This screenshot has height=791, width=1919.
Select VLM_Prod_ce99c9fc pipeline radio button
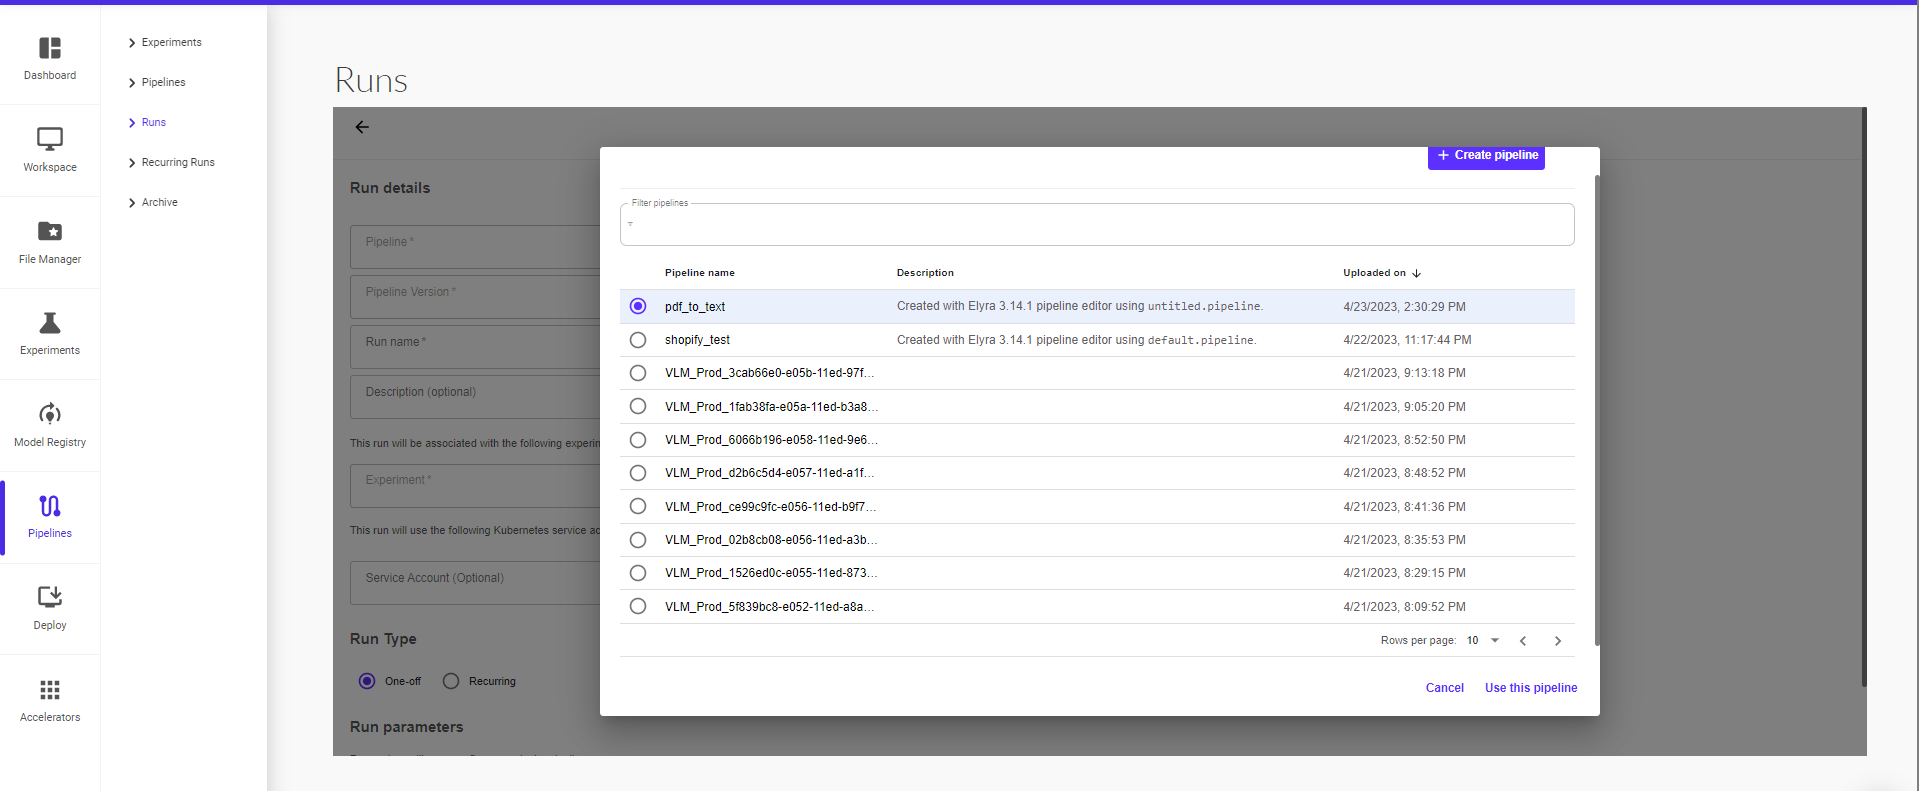click(x=638, y=506)
